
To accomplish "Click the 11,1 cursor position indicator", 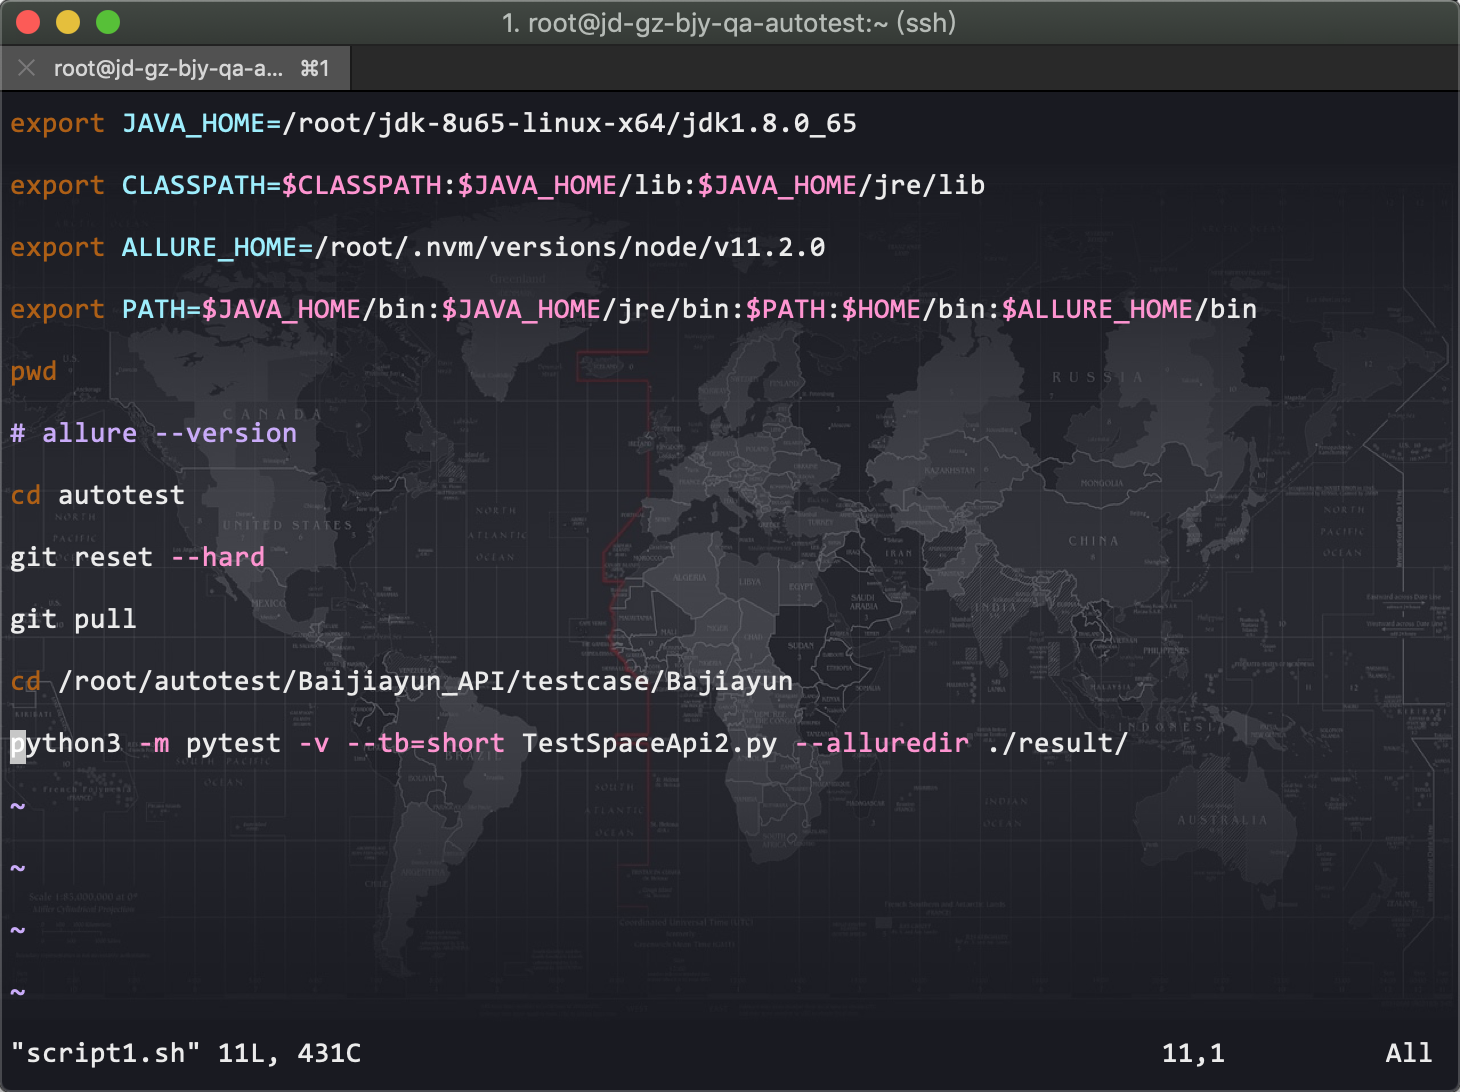I will click(1193, 1053).
